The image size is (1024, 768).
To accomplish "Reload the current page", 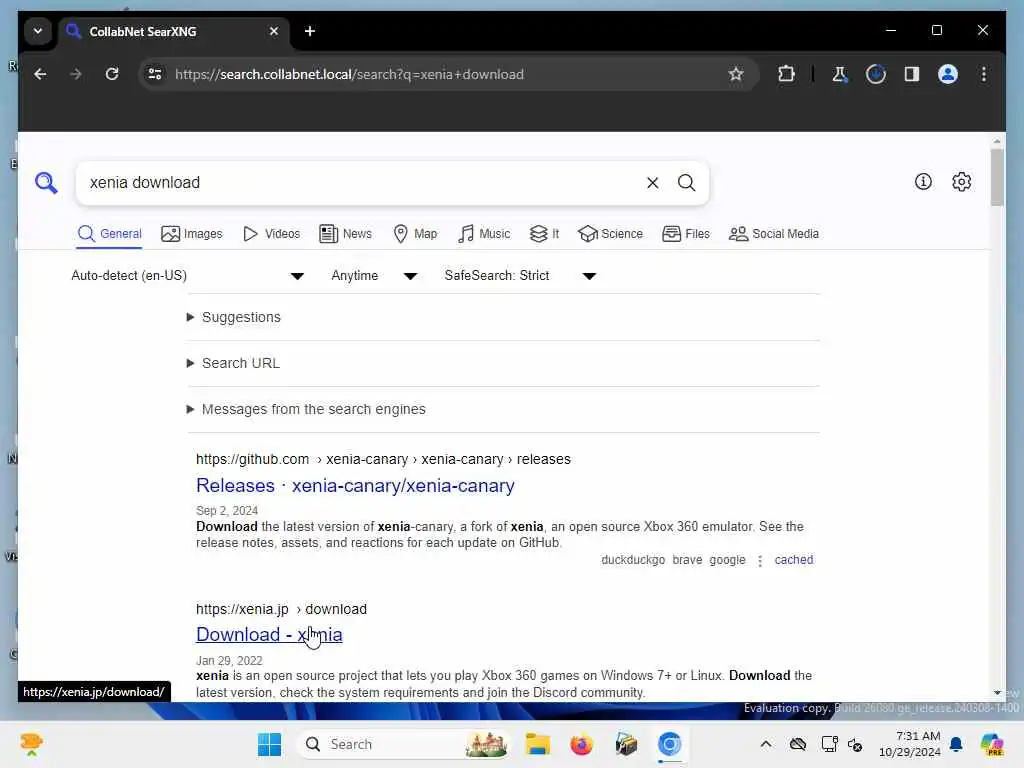I will [x=112, y=74].
